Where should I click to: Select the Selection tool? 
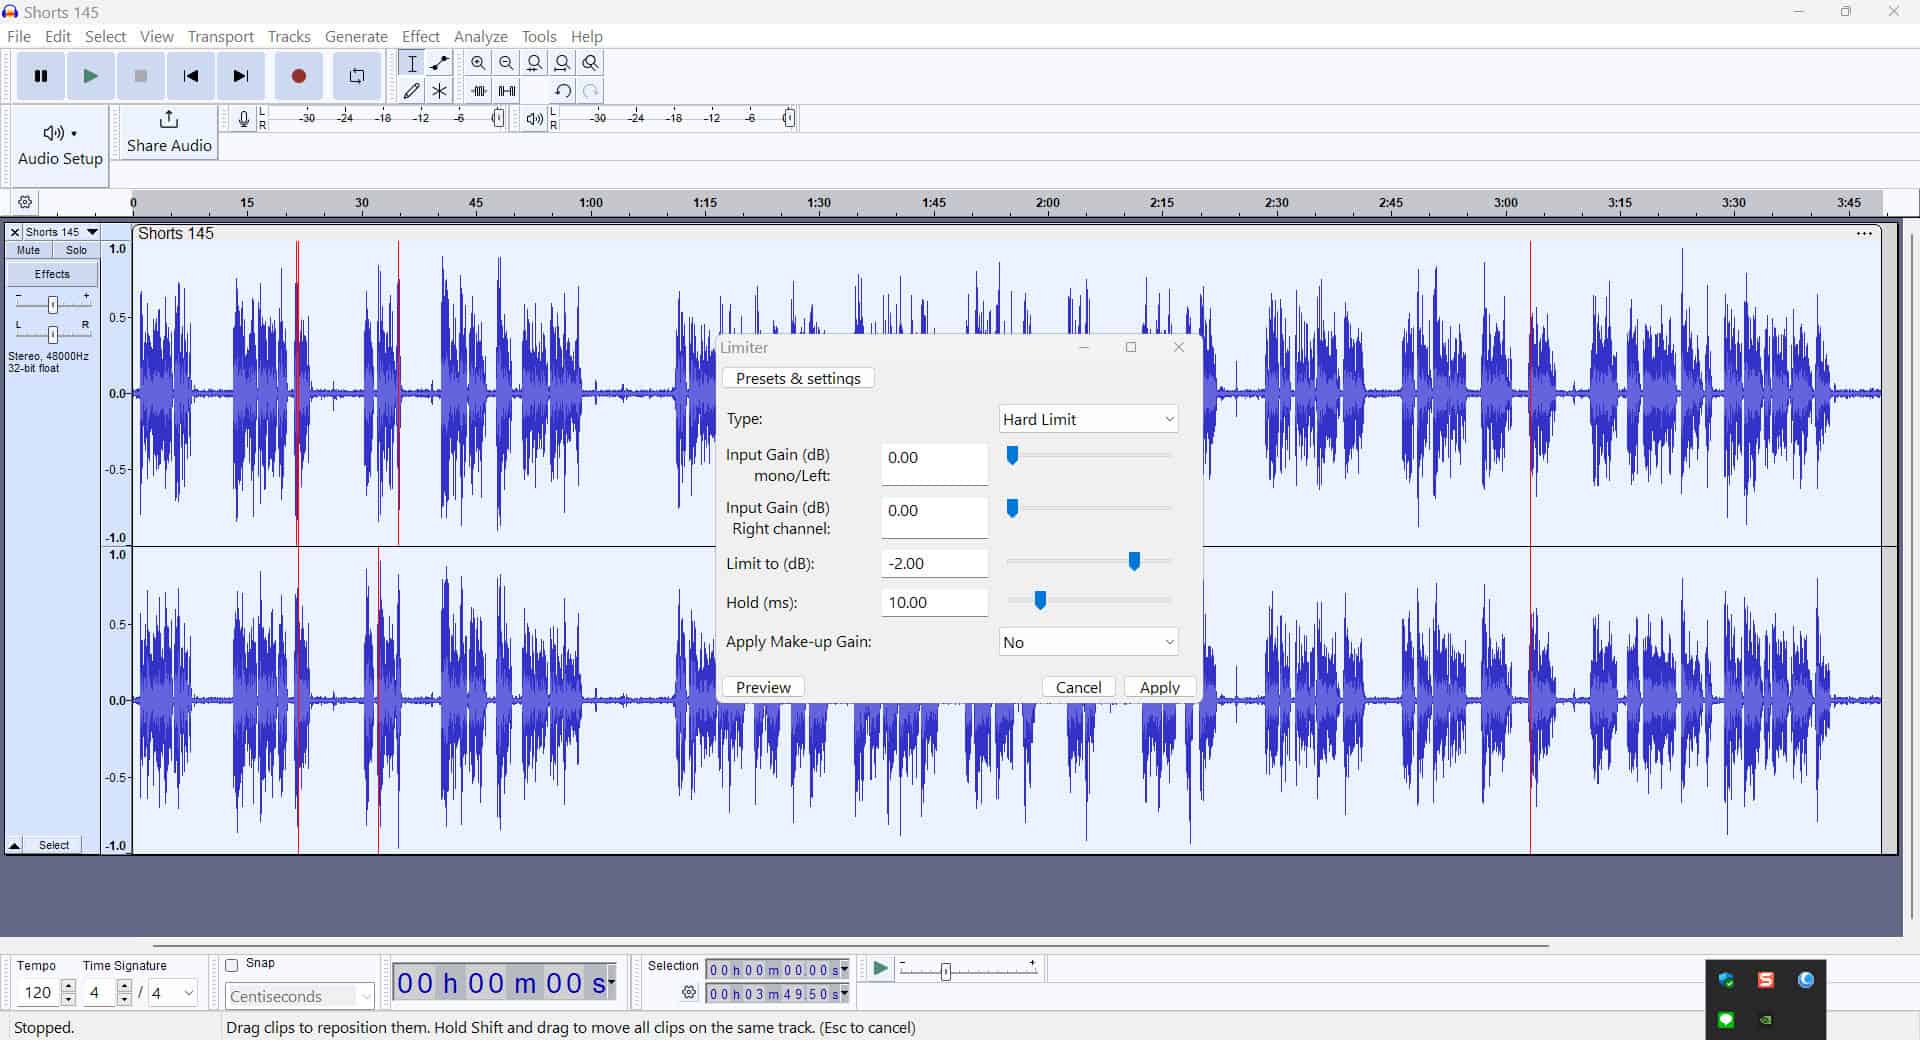(x=411, y=62)
